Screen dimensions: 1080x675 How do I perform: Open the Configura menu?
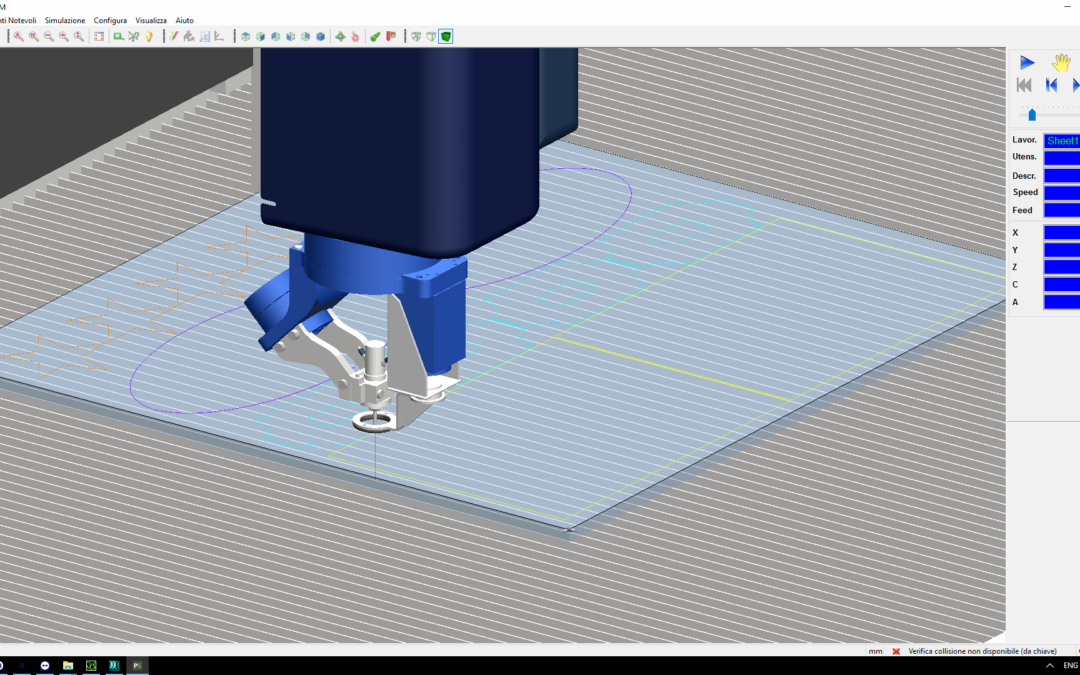110,20
